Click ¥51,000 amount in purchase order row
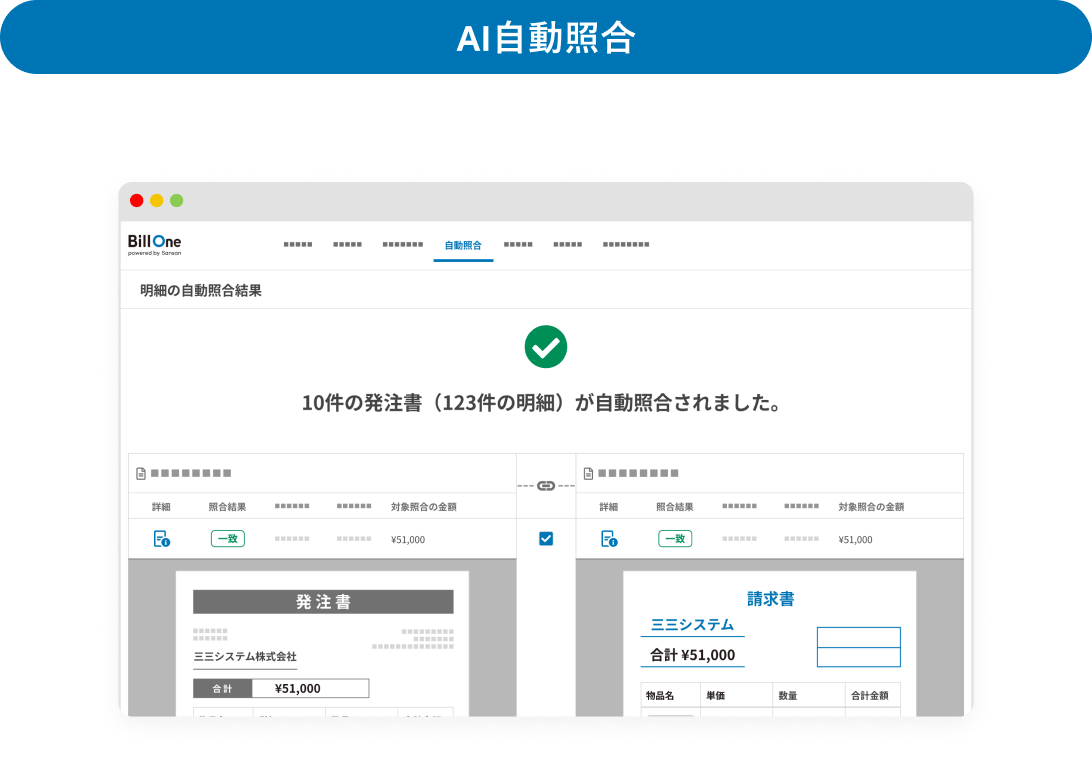This screenshot has width=1092, height=774. pos(408,539)
